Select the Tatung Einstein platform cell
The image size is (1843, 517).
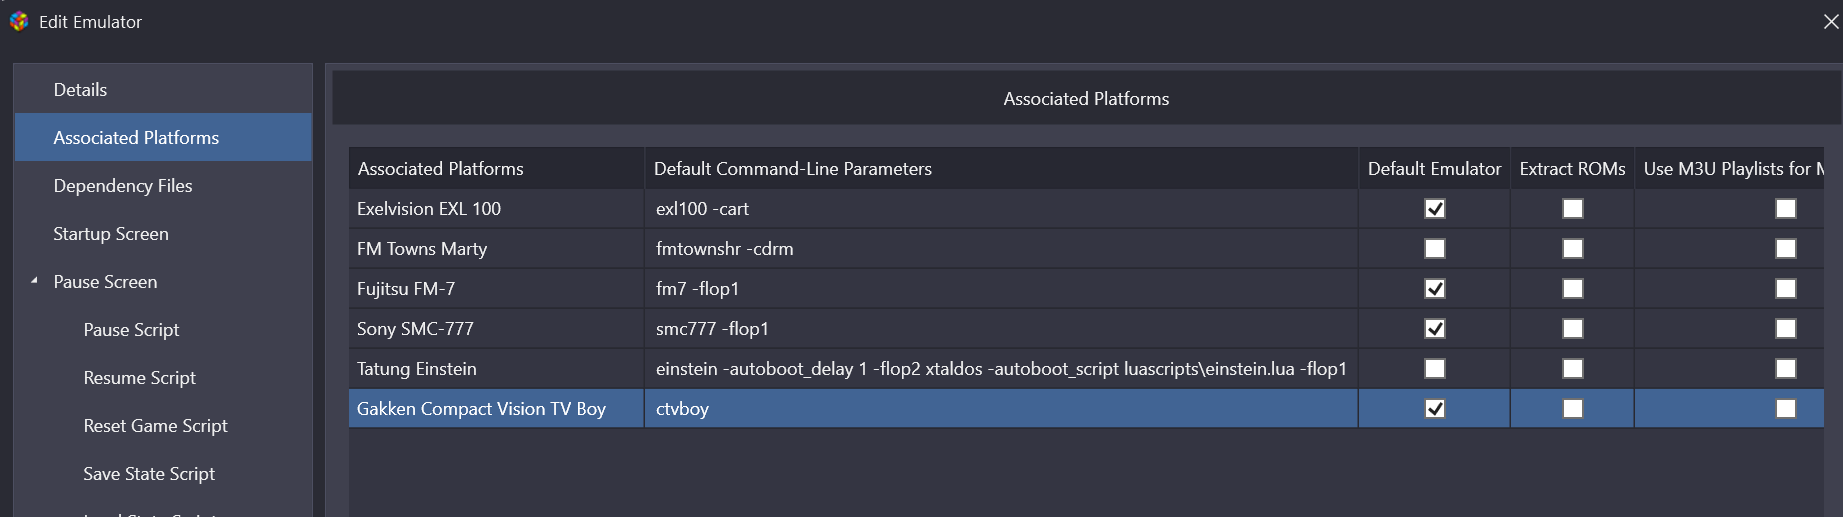point(496,368)
